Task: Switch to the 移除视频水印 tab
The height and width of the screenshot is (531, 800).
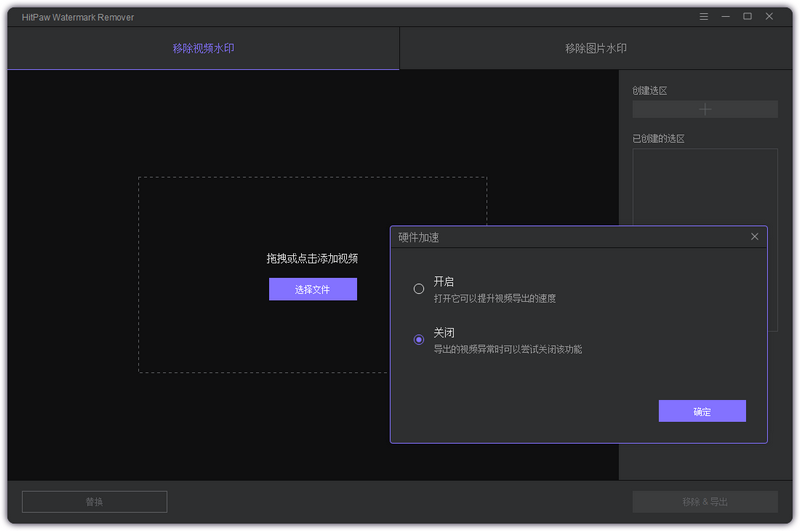Action: 203,48
